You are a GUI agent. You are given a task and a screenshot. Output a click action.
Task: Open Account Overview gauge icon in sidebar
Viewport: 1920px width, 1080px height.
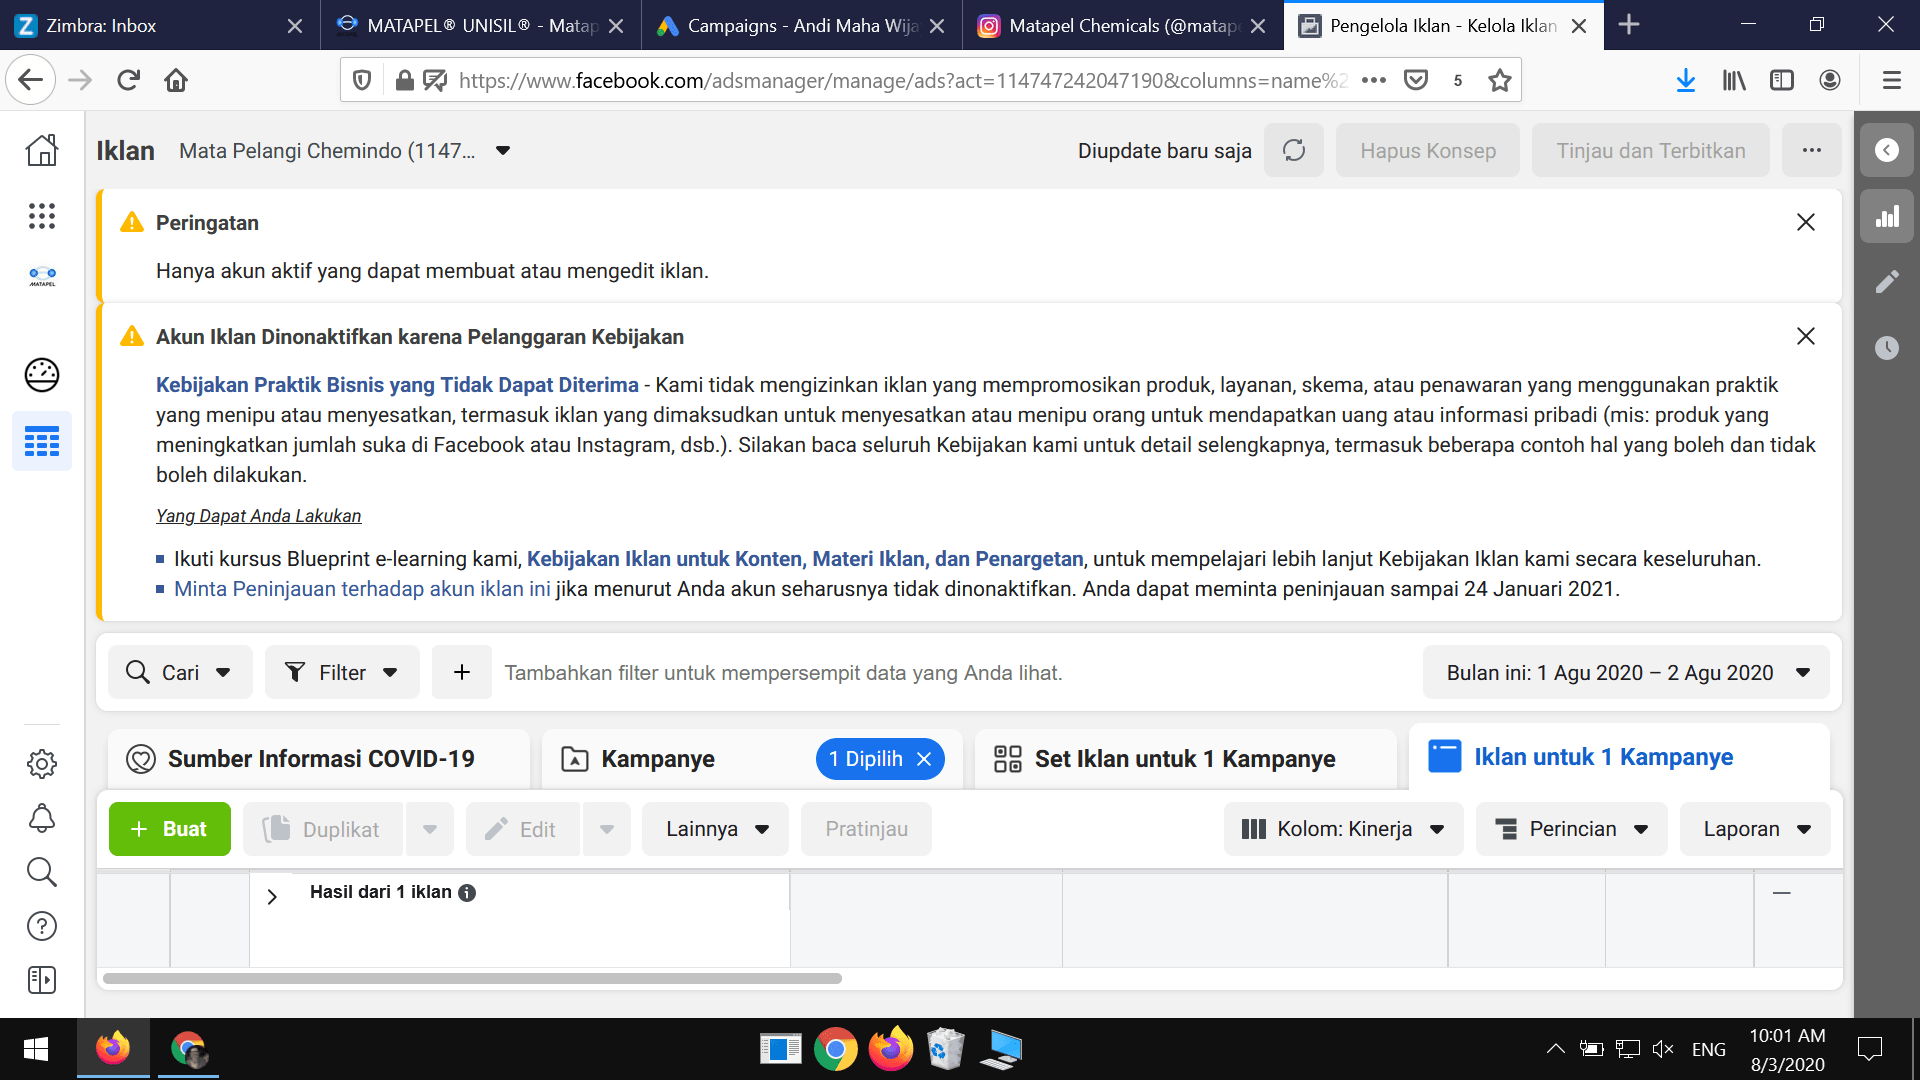point(41,375)
